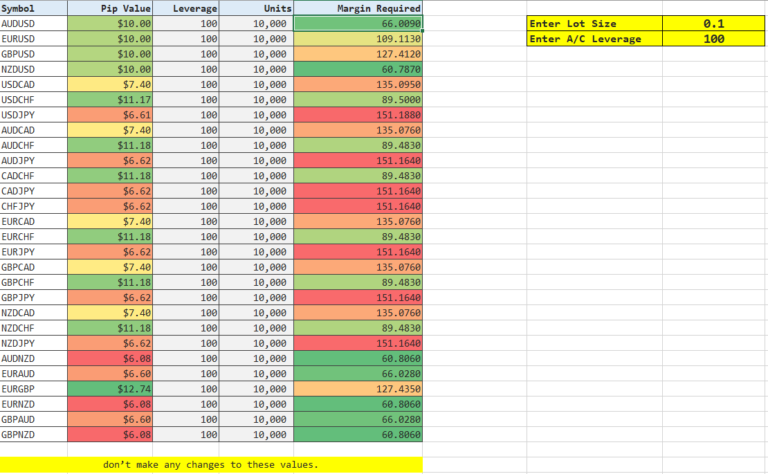
Task: Click the GBPNZD symbol cell
Action: point(33,435)
